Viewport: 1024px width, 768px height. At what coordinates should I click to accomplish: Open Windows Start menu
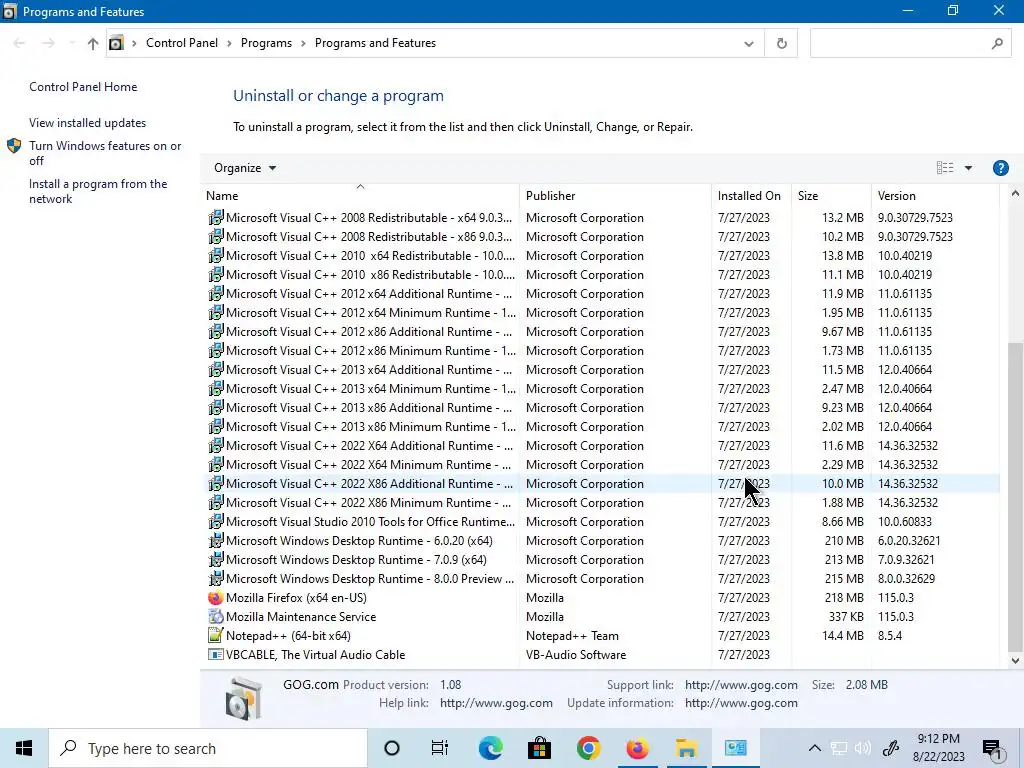click(x=24, y=748)
